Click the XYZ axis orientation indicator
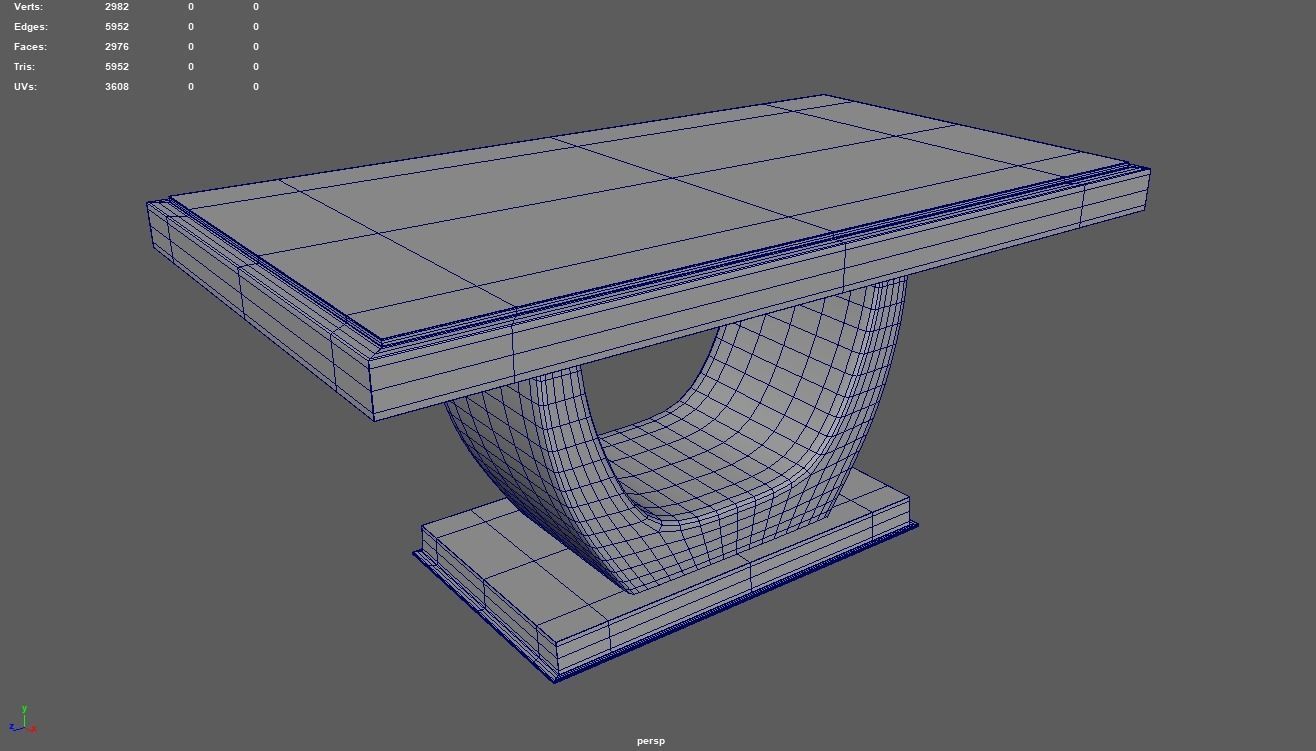This screenshot has height=751, width=1316. point(23,720)
